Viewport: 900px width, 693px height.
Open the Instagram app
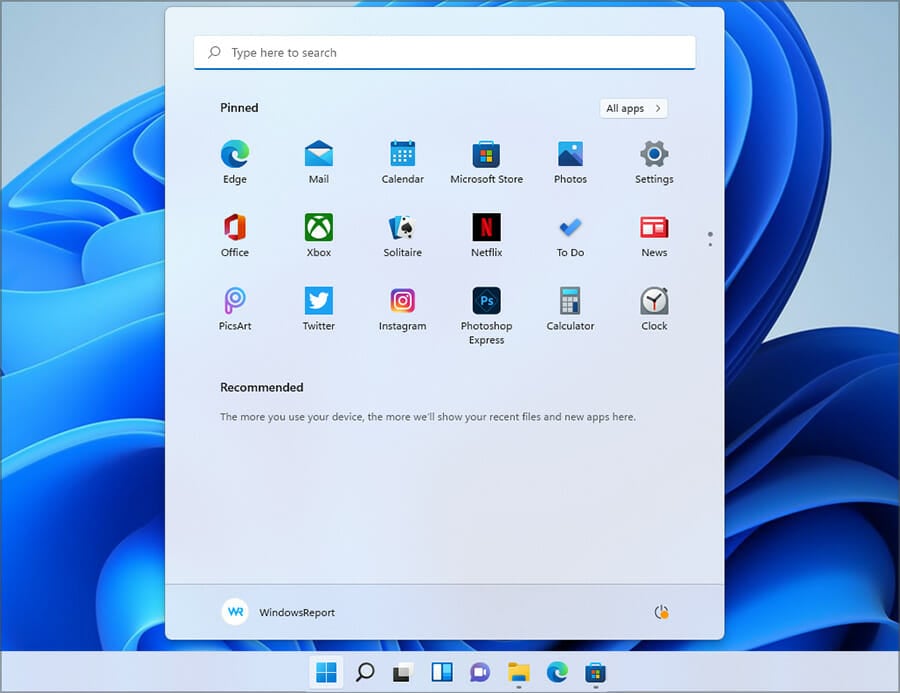(x=402, y=309)
